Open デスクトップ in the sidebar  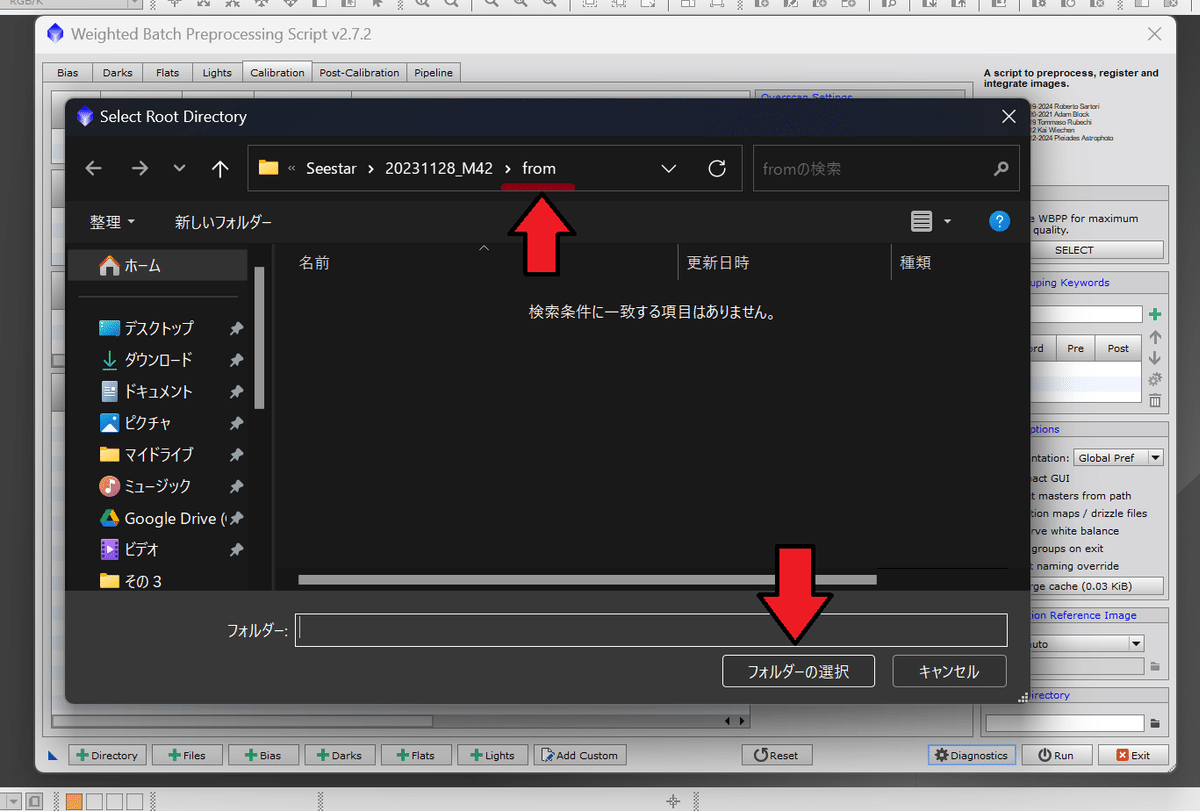pyautogui.click(x=159, y=328)
